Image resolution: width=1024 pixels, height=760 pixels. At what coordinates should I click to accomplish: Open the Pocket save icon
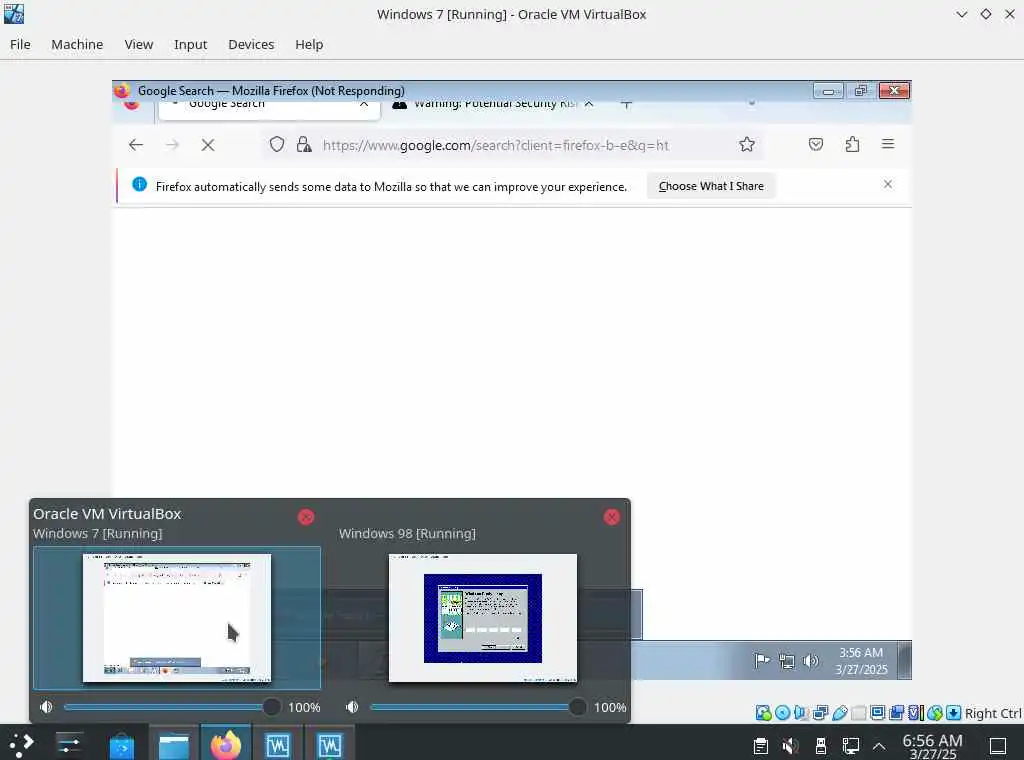click(816, 144)
